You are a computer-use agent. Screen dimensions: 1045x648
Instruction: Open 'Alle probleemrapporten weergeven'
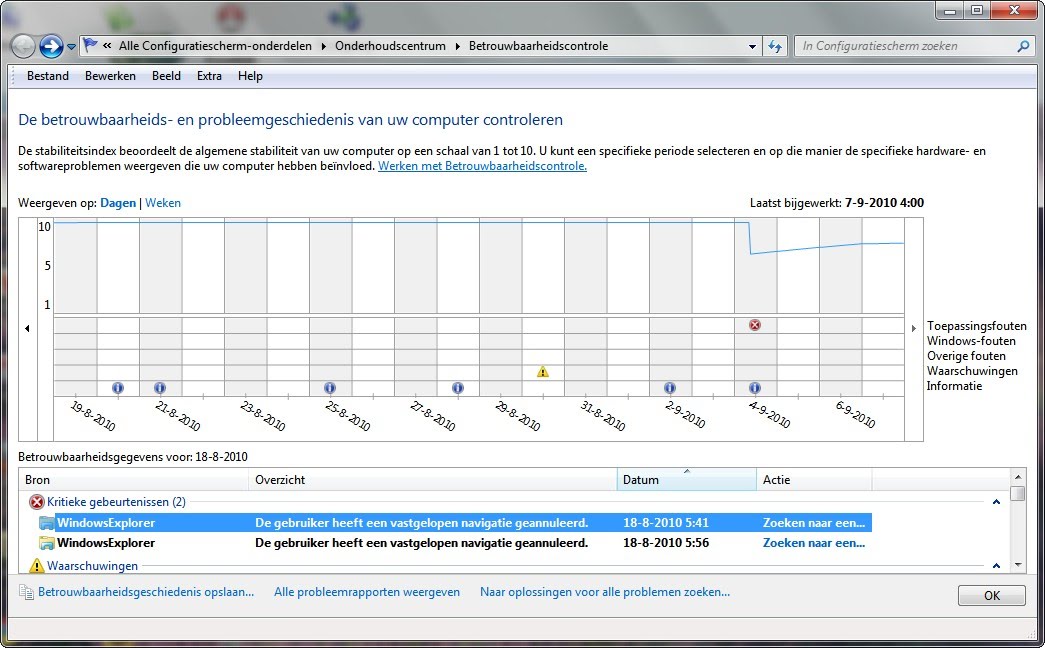pos(367,592)
